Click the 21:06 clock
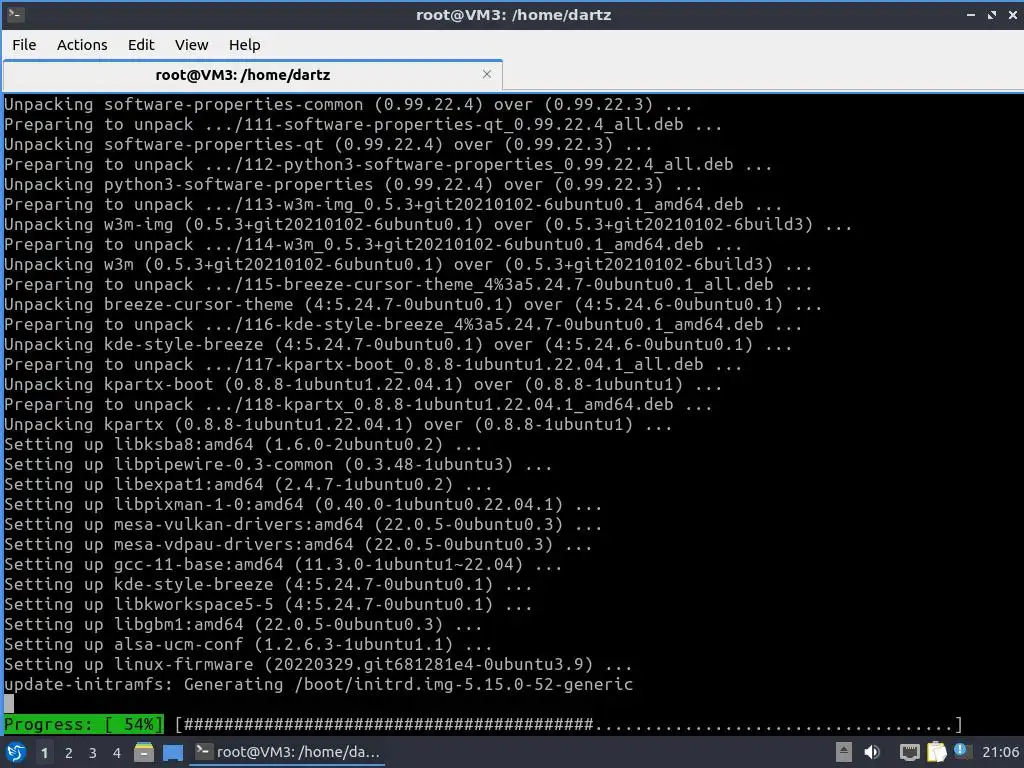The width and height of the screenshot is (1024, 768). 1000,752
